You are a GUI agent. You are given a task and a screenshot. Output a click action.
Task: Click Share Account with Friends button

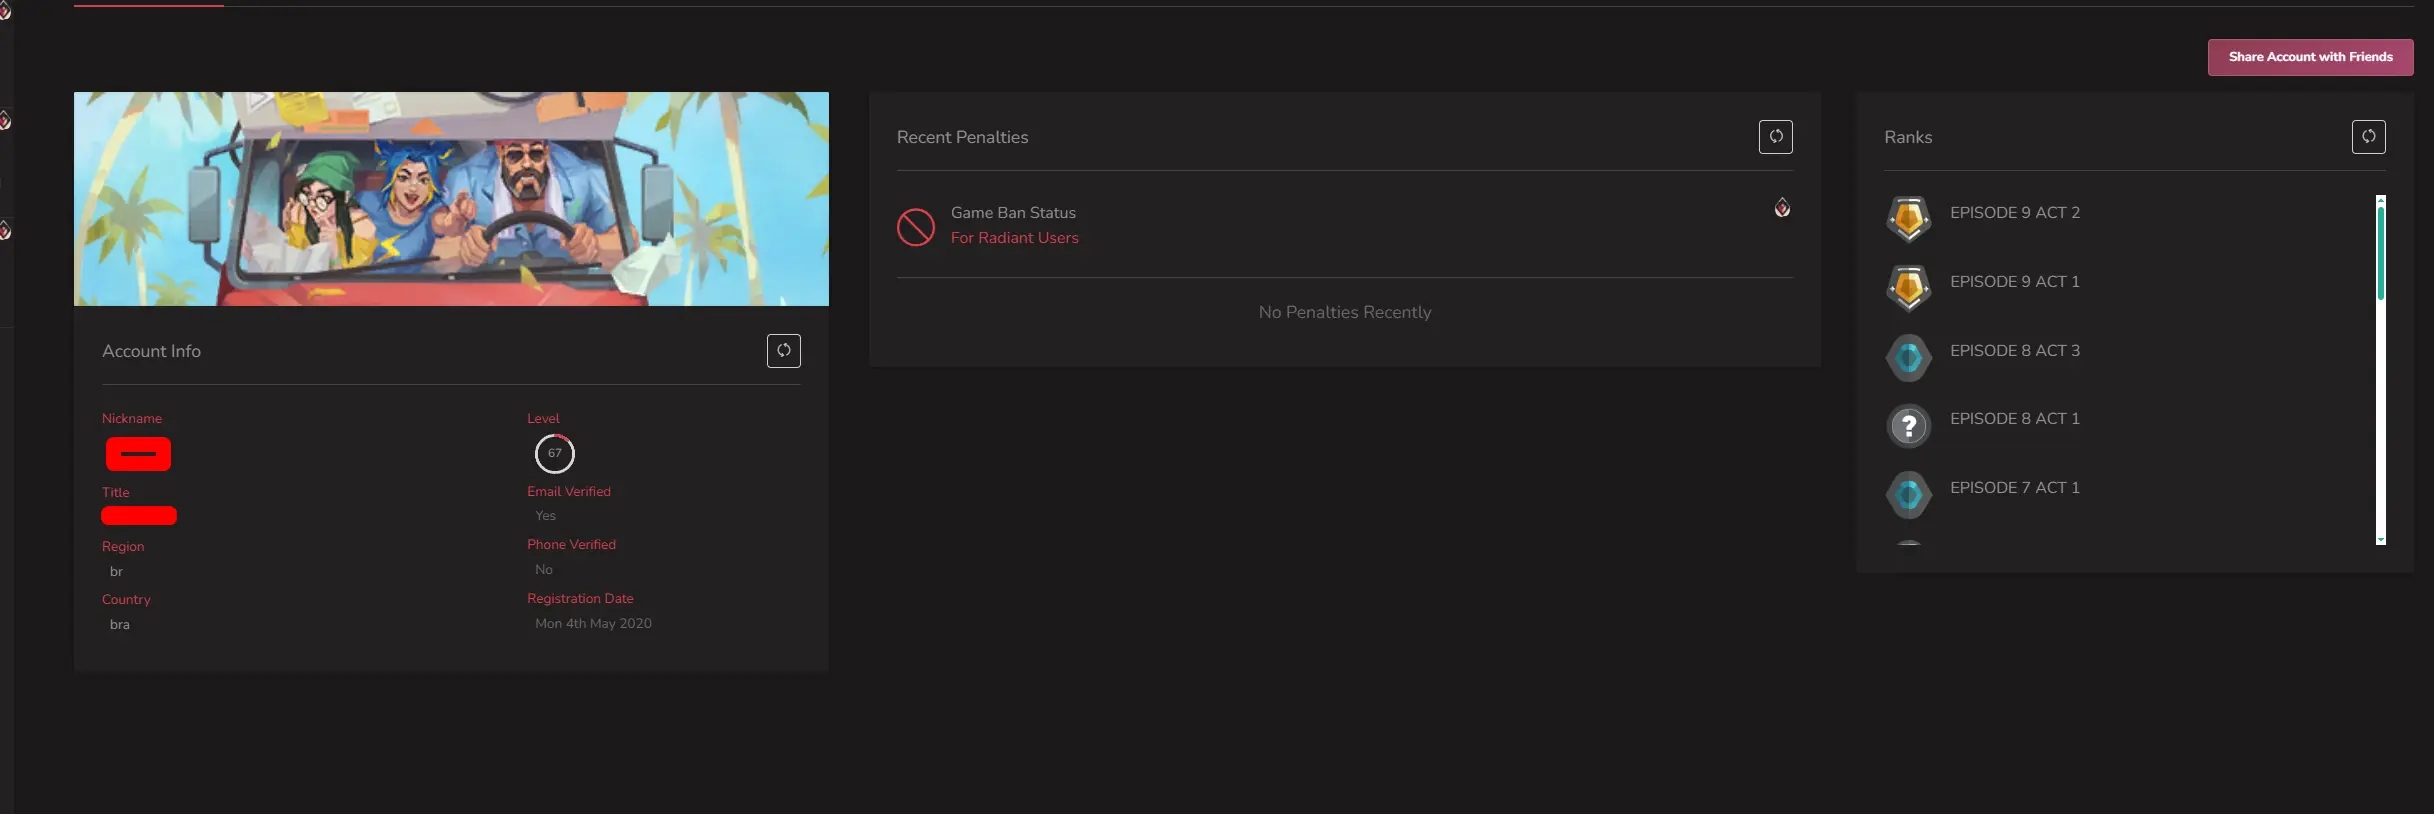[2311, 57]
